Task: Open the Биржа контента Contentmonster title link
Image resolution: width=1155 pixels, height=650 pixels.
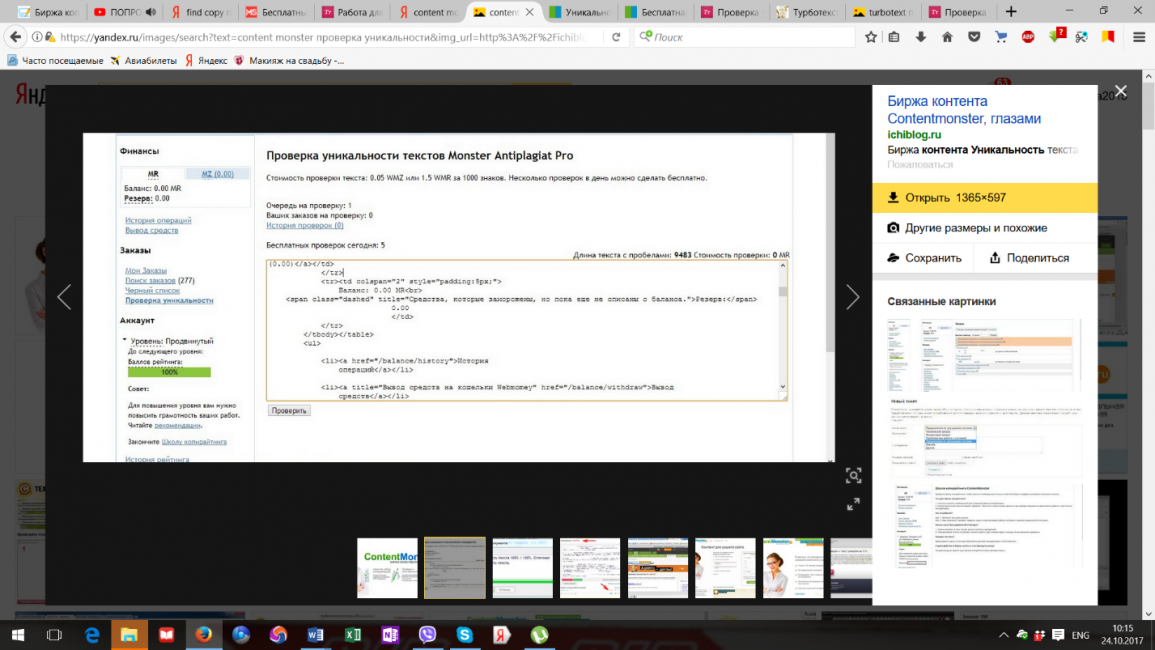Action: tap(963, 110)
